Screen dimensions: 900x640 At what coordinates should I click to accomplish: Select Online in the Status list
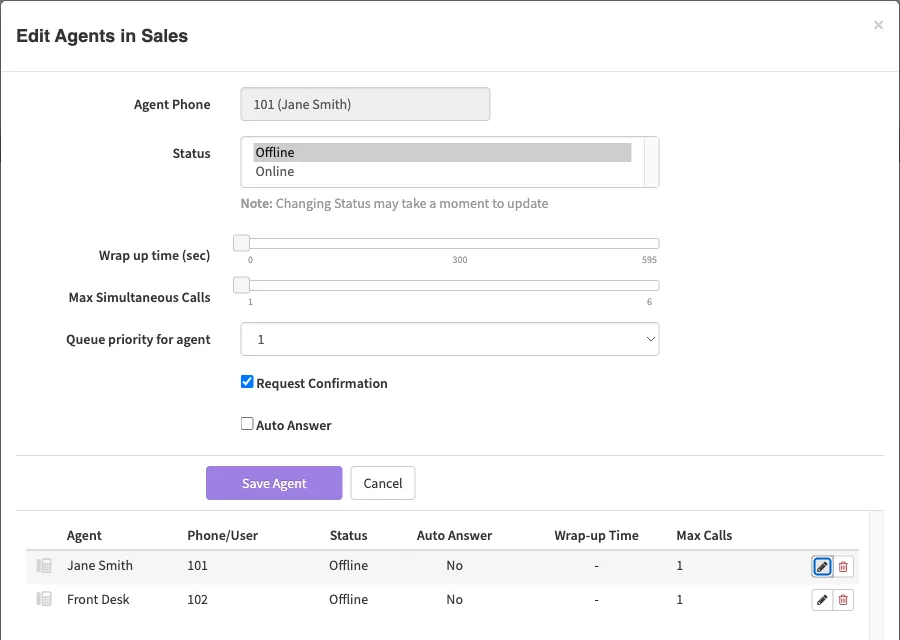click(x=442, y=171)
